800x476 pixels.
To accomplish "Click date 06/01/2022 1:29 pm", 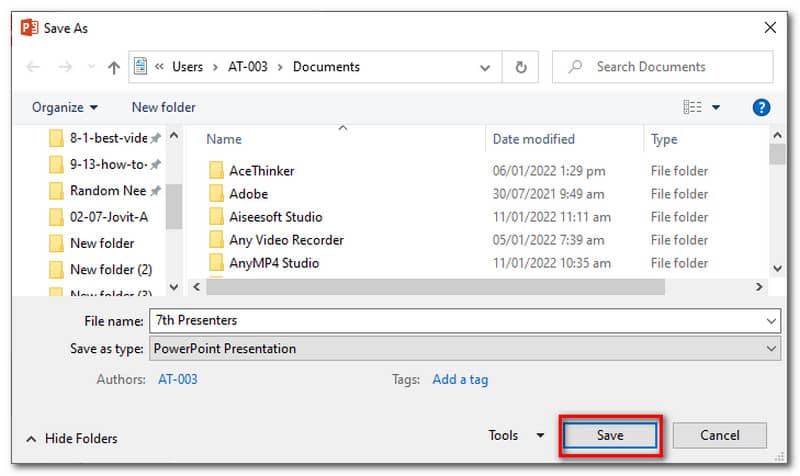I will (x=549, y=171).
